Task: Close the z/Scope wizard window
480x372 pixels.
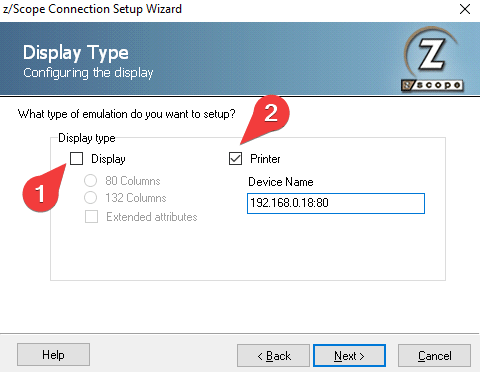Action: tap(465, 9)
